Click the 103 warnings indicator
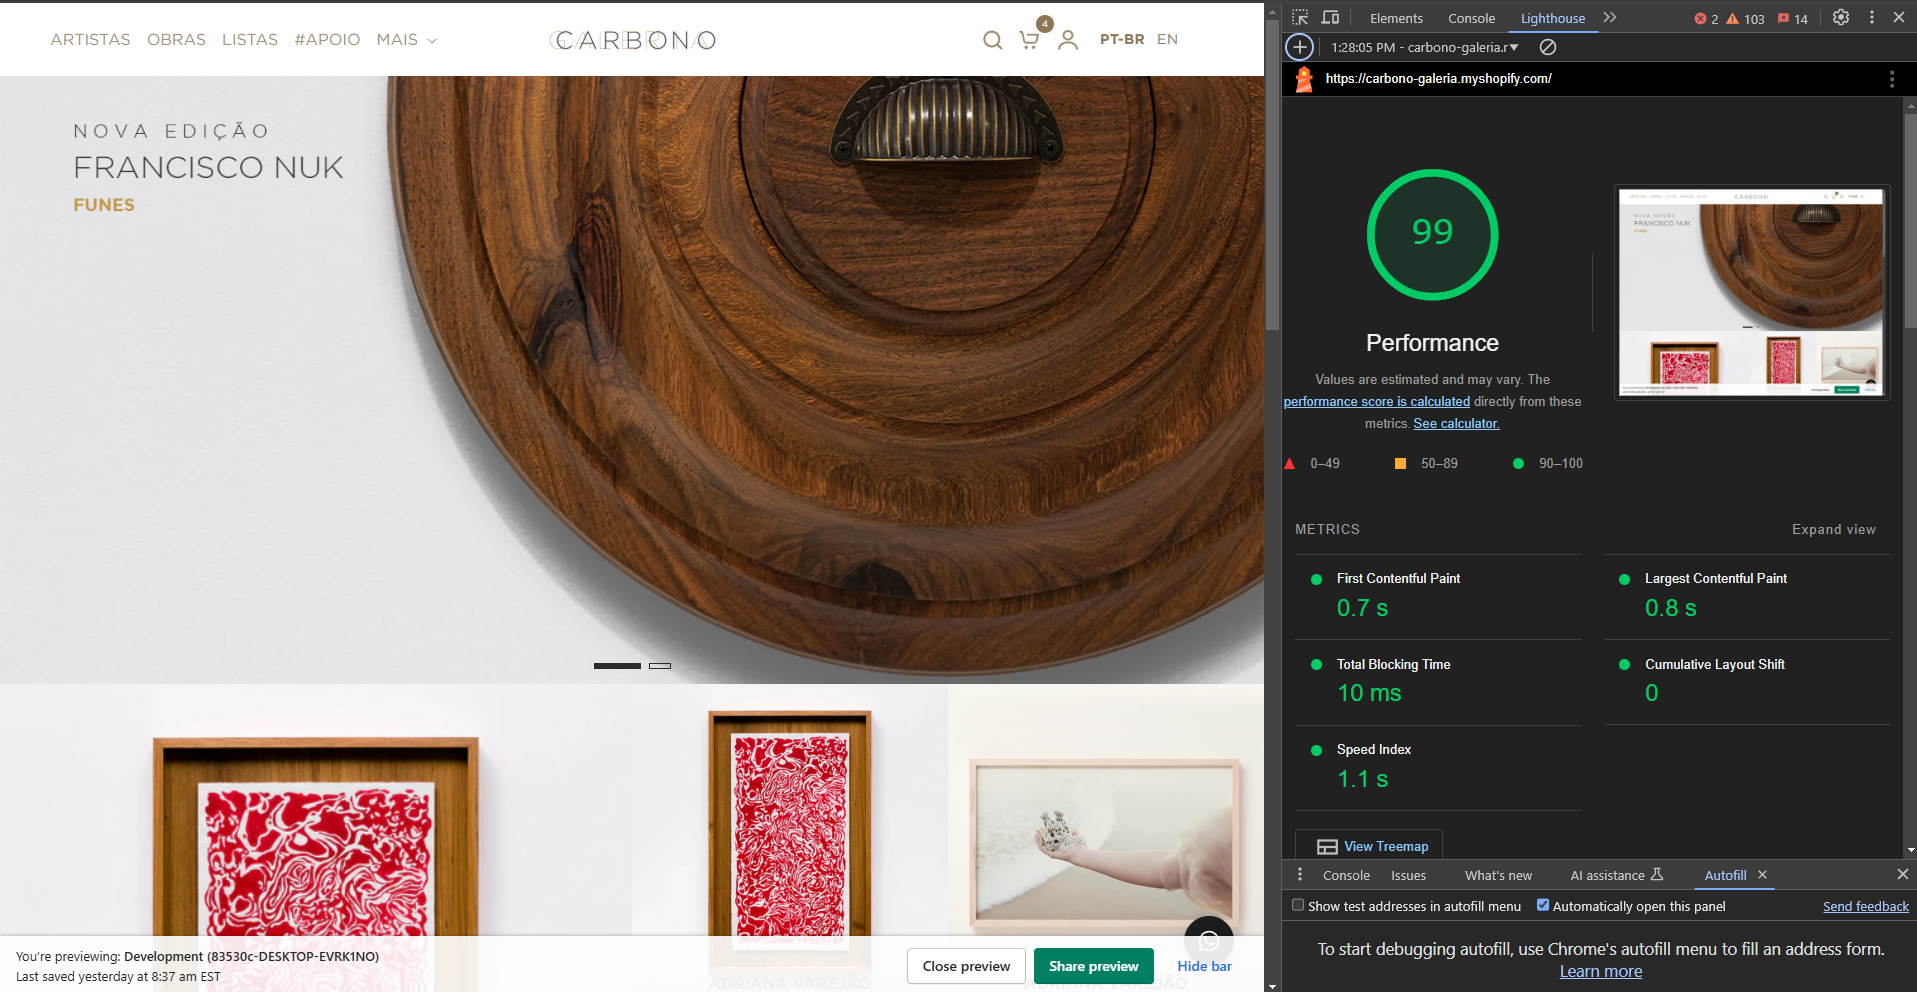The width and height of the screenshot is (1917, 992). pyautogui.click(x=1745, y=19)
